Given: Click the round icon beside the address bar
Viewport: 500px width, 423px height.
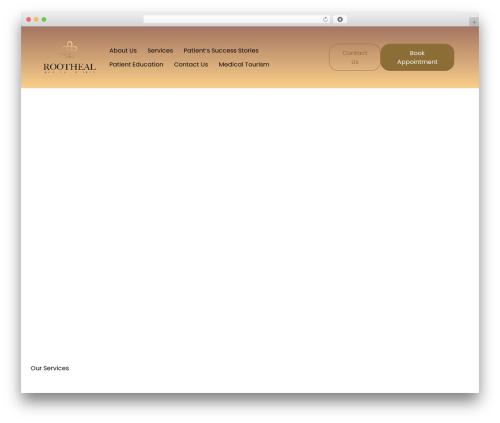Looking at the screenshot, I should [x=340, y=20].
